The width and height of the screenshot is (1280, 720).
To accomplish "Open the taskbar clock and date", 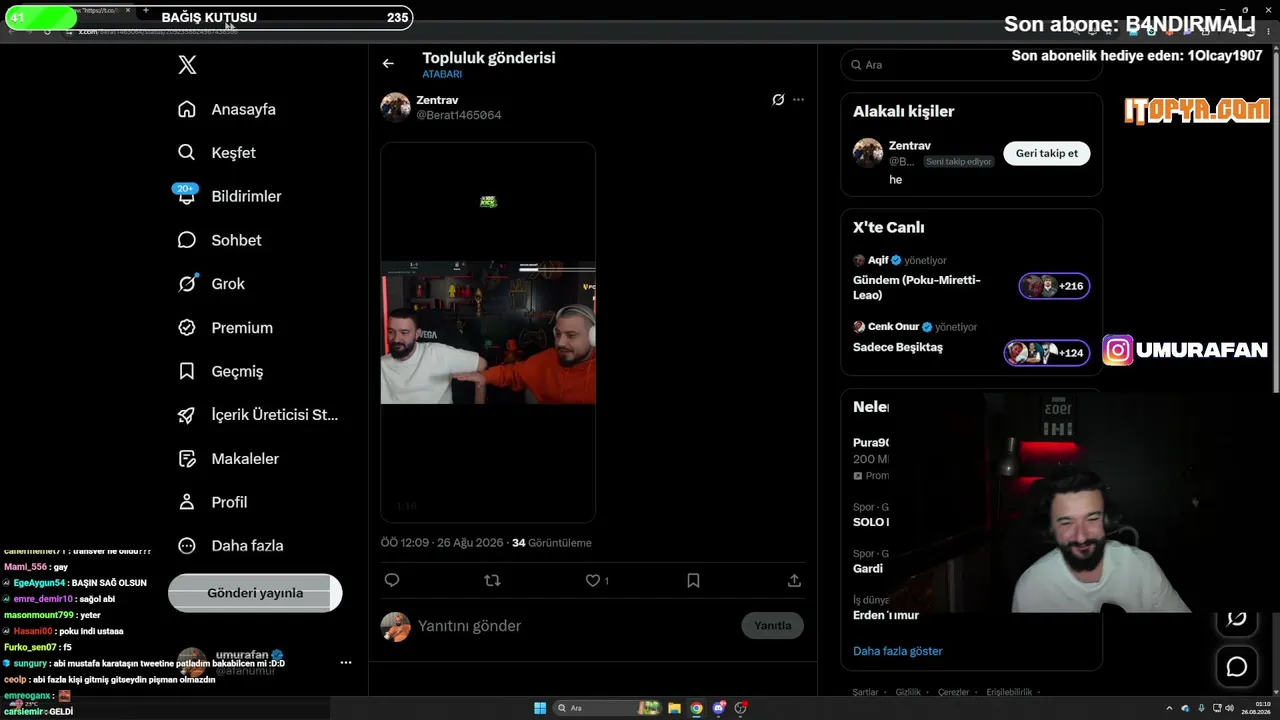I will point(1256,708).
